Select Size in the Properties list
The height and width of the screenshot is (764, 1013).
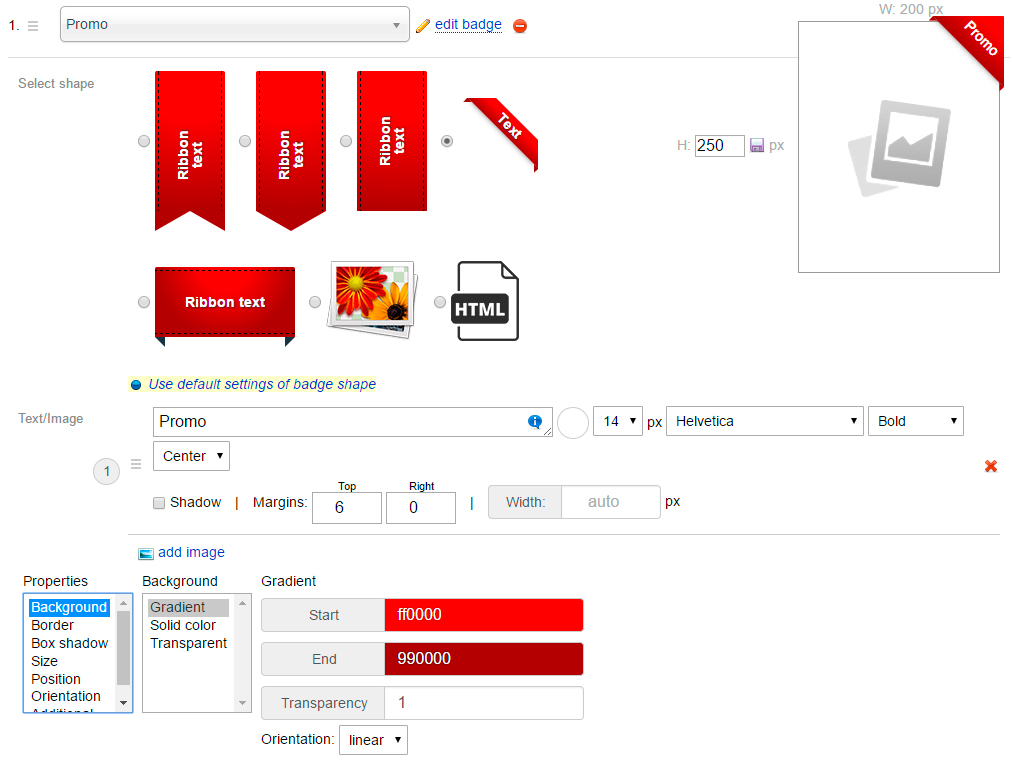pyautogui.click(x=45, y=661)
